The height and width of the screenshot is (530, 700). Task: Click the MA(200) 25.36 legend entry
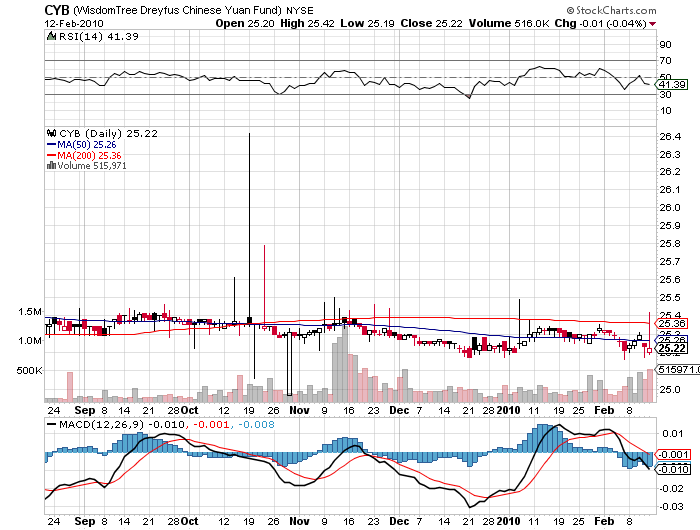click(89, 155)
